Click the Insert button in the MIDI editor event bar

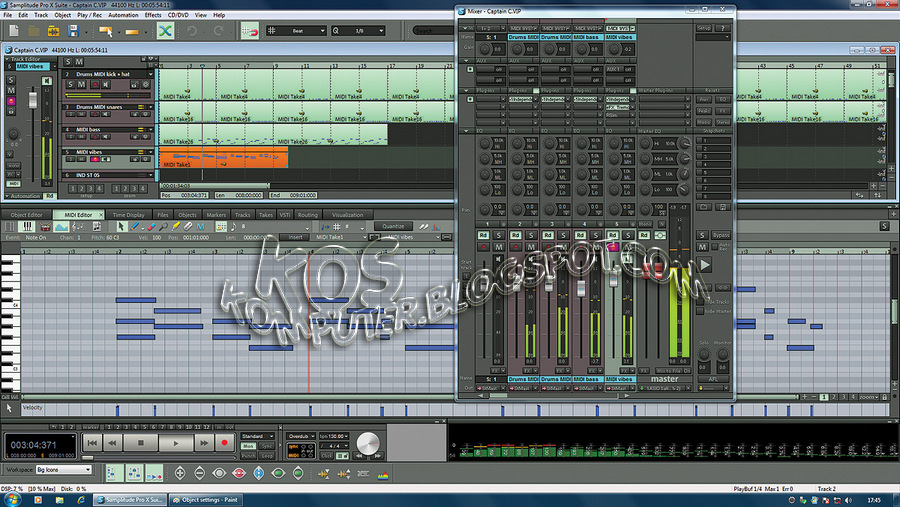point(295,237)
